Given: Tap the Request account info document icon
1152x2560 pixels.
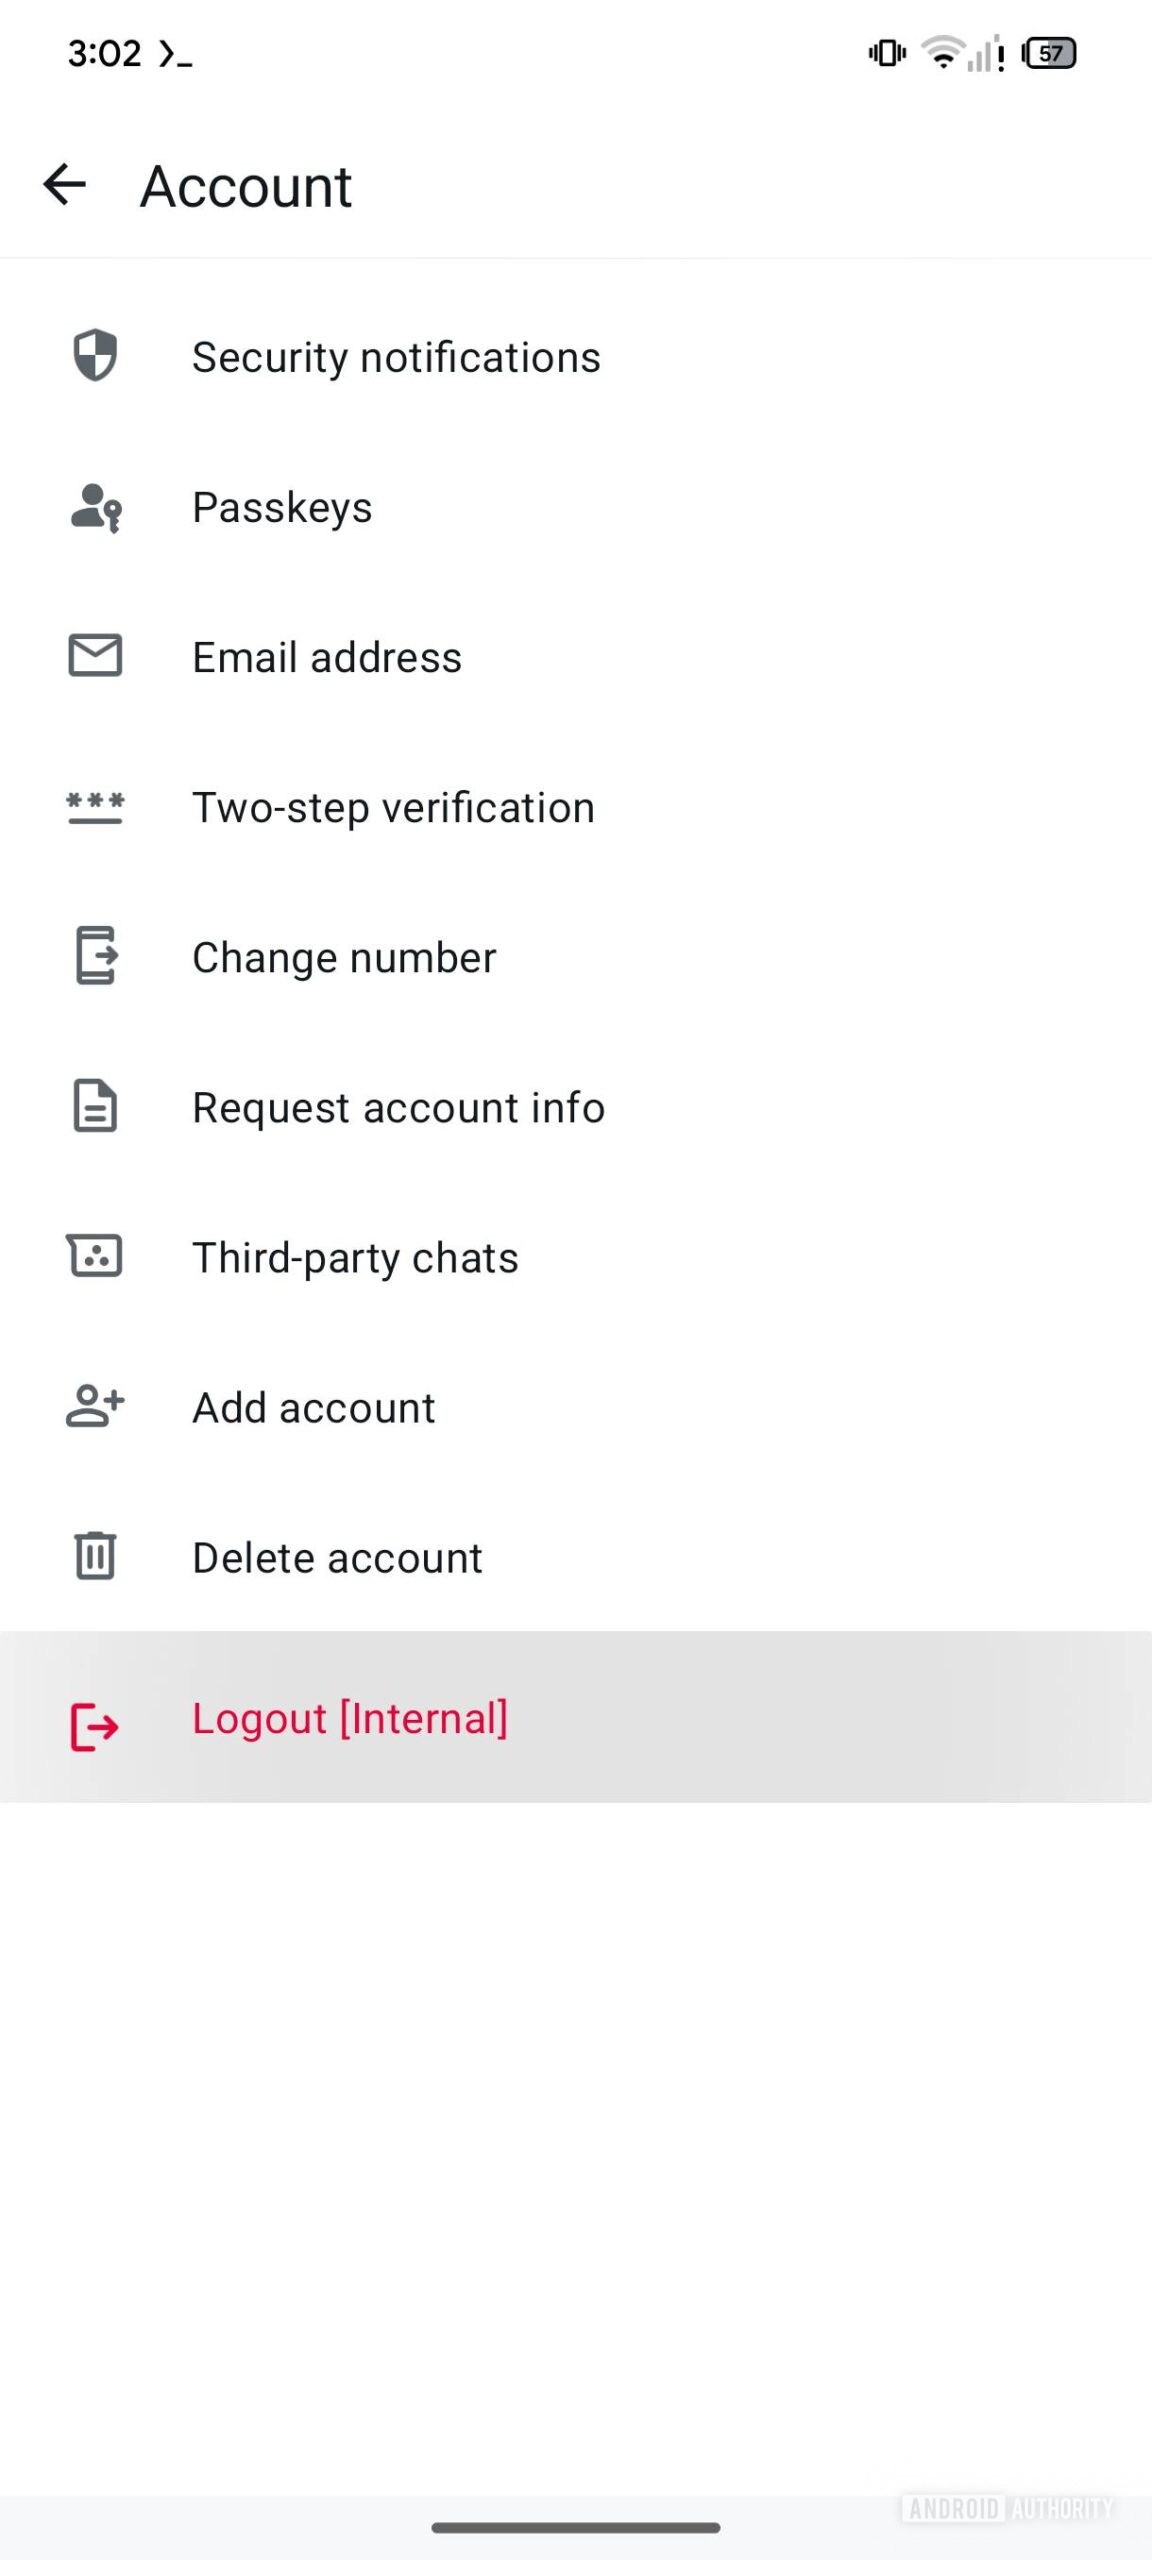Looking at the screenshot, I should pyautogui.click(x=95, y=1106).
